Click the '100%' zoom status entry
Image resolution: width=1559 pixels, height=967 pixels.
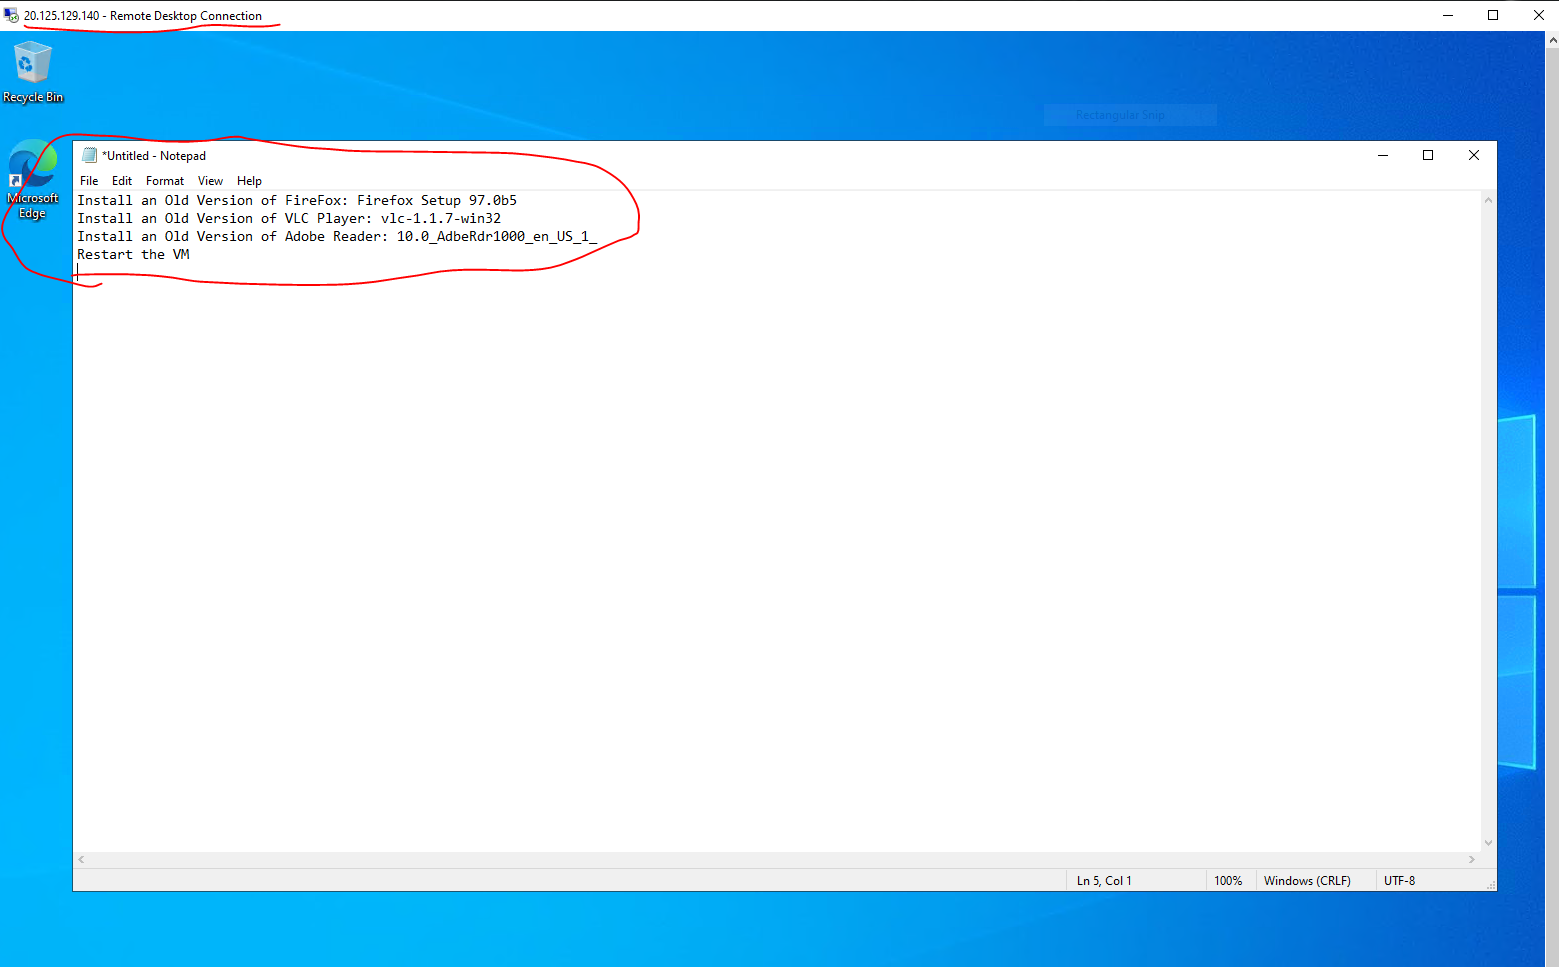coord(1228,881)
